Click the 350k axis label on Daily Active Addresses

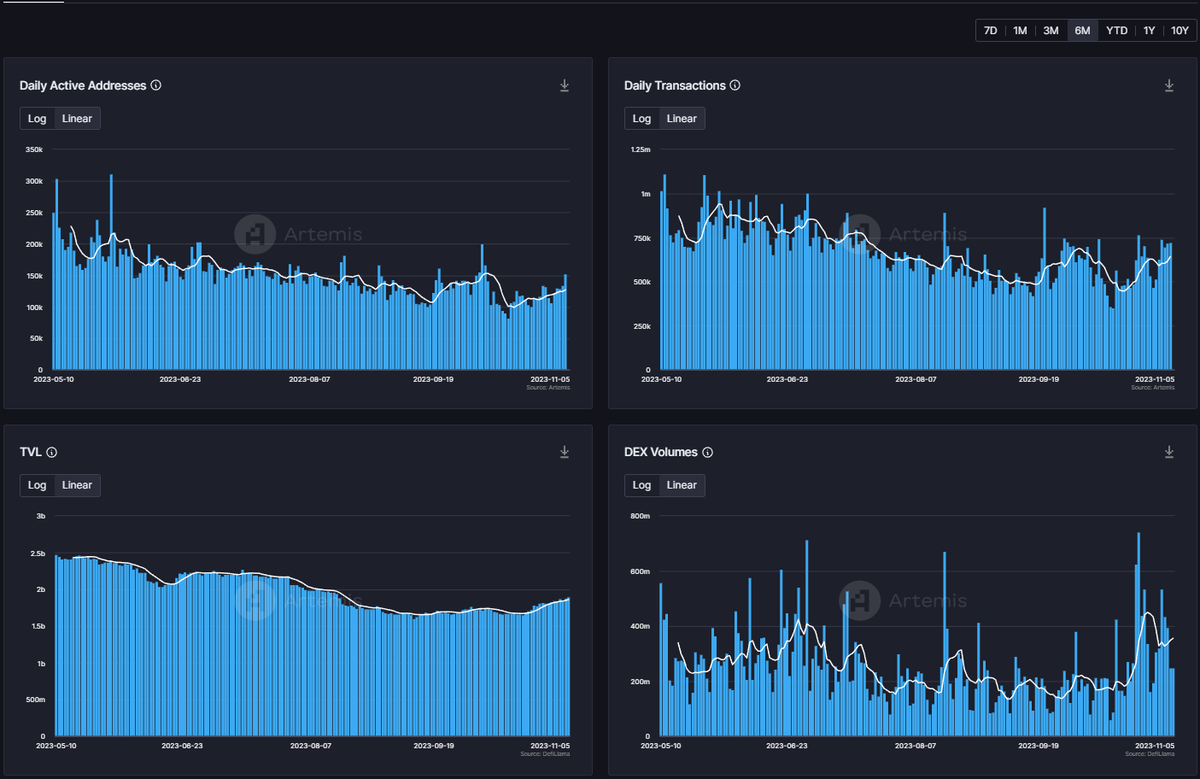34,150
